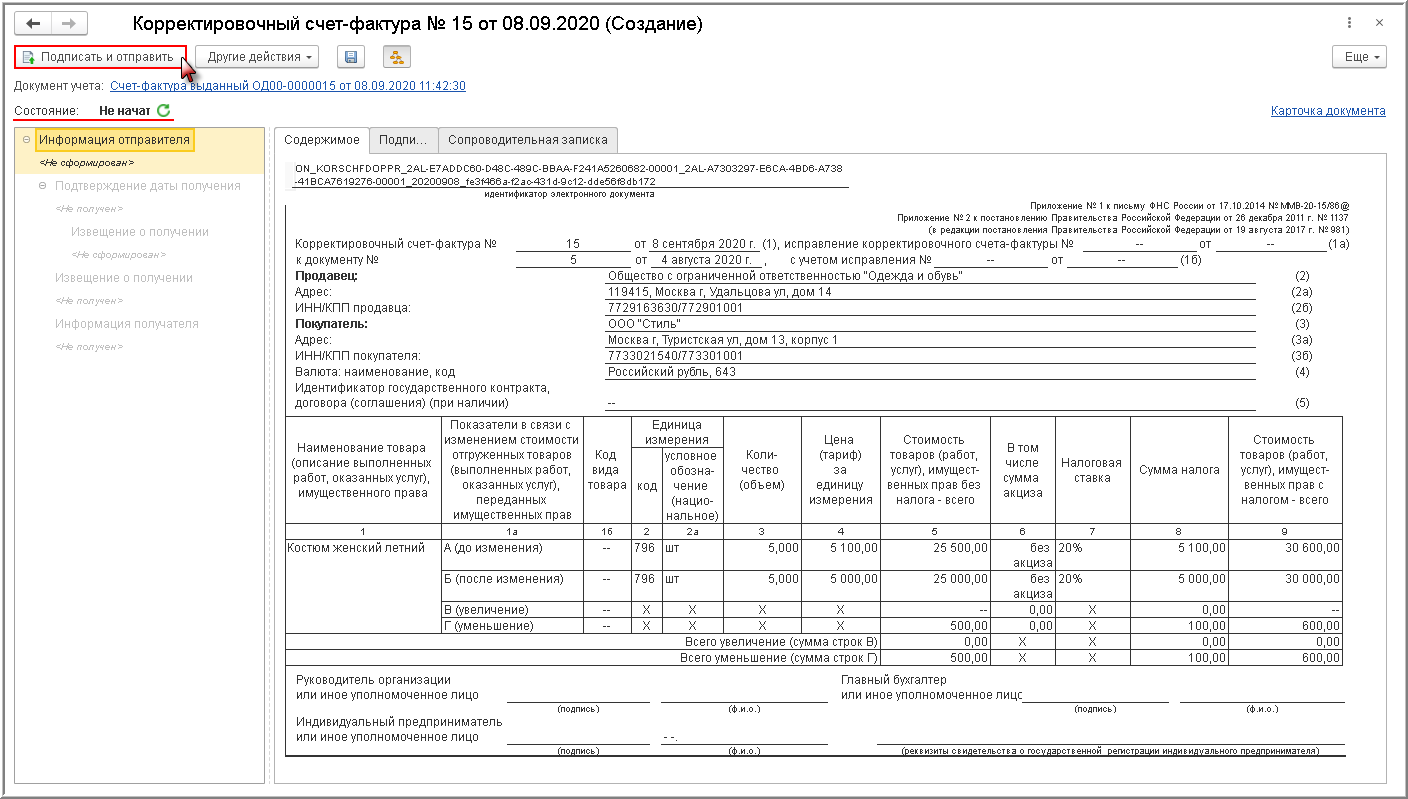1408x799 pixels.
Task: Click ИНН/КПП value 7729163630/772901001
Action: 675,308
